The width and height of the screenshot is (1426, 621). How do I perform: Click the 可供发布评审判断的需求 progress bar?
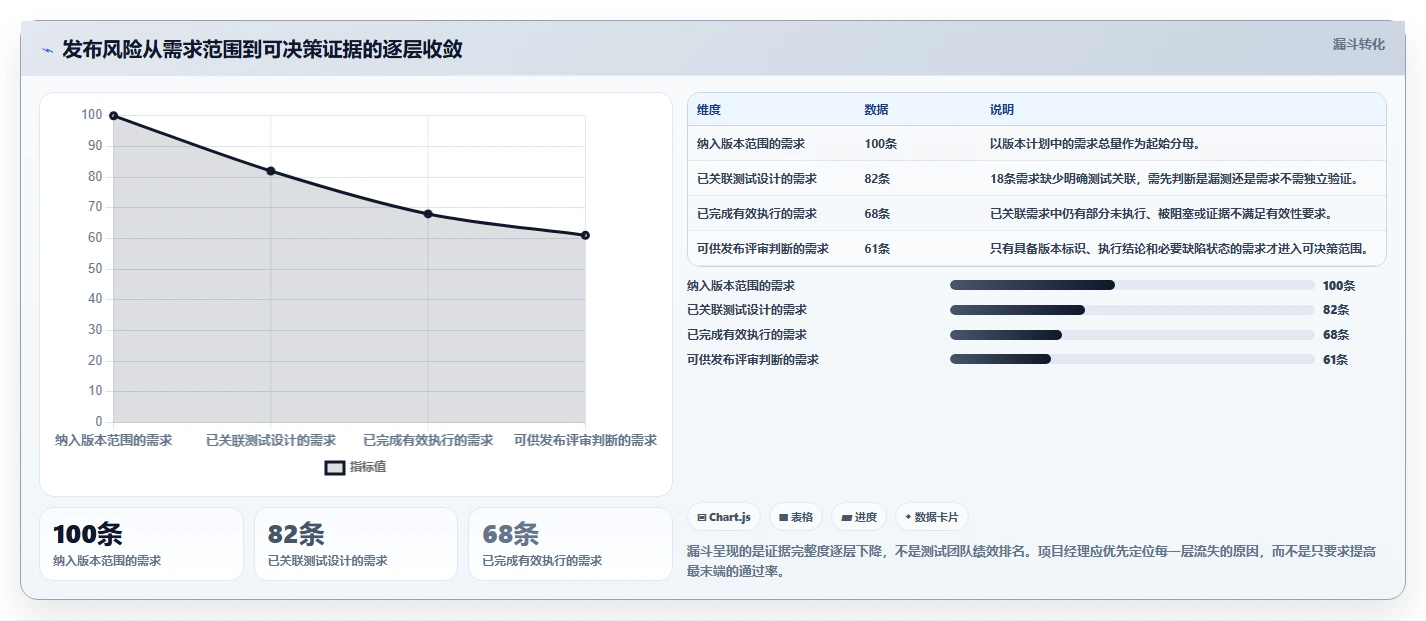click(1132, 359)
